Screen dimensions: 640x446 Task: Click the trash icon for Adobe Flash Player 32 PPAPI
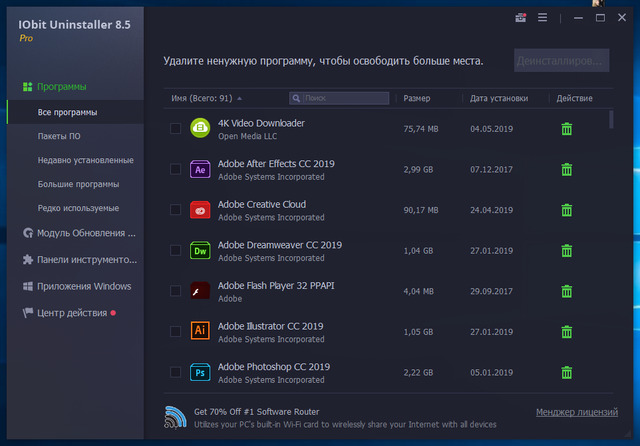tap(567, 291)
